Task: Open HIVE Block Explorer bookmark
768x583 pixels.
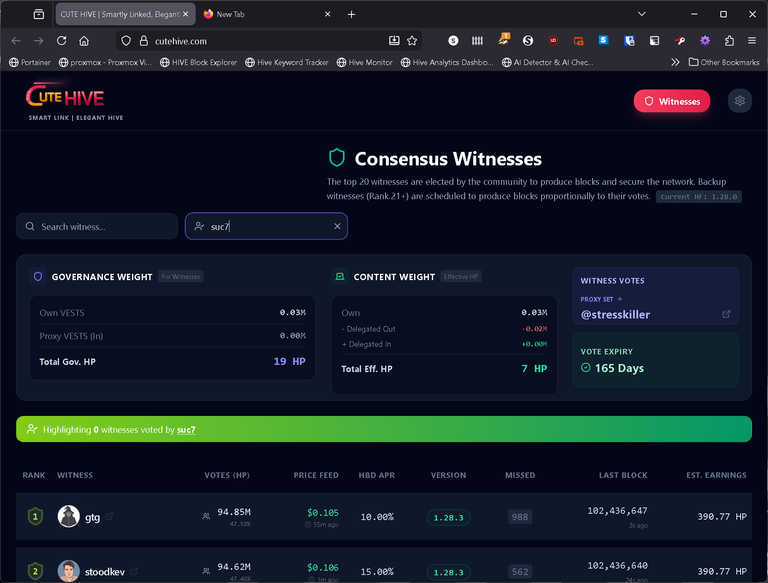Action: point(199,62)
